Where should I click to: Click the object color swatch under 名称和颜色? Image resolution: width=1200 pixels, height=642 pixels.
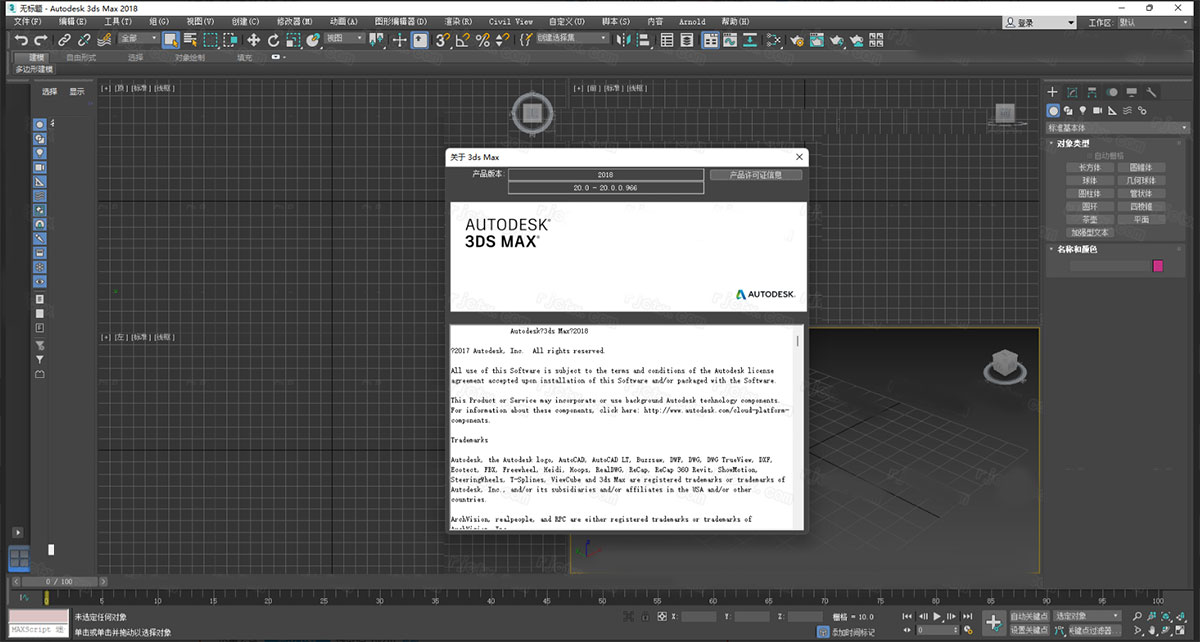point(1158,265)
